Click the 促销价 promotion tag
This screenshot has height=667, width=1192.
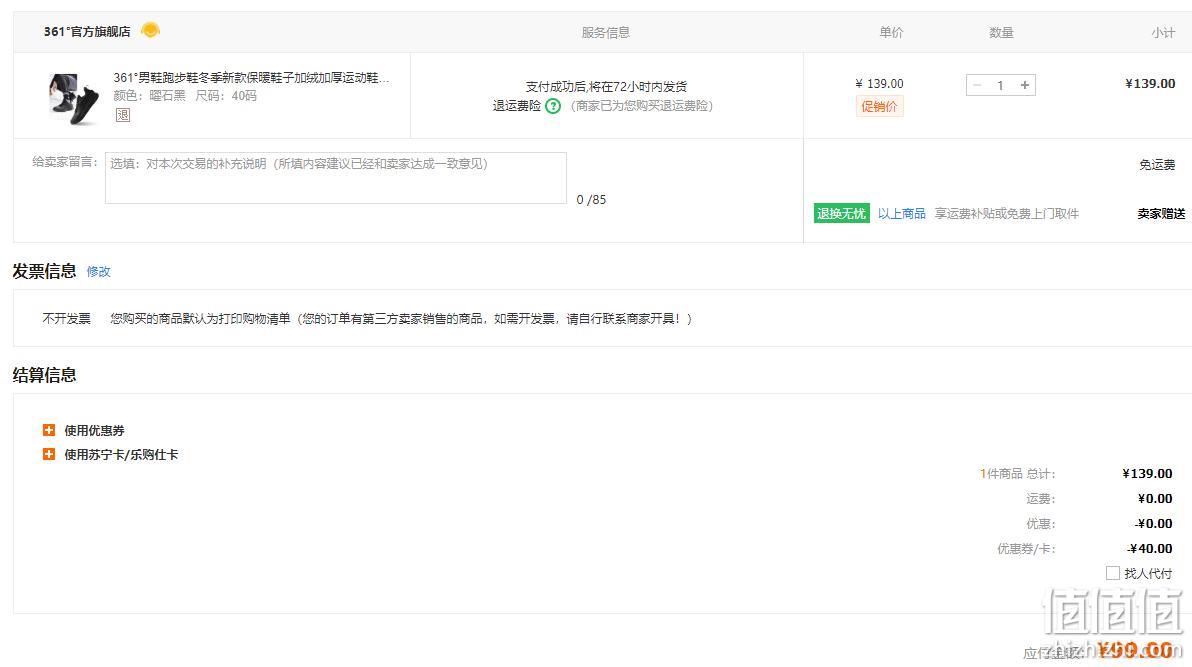pyautogui.click(x=880, y=106)
